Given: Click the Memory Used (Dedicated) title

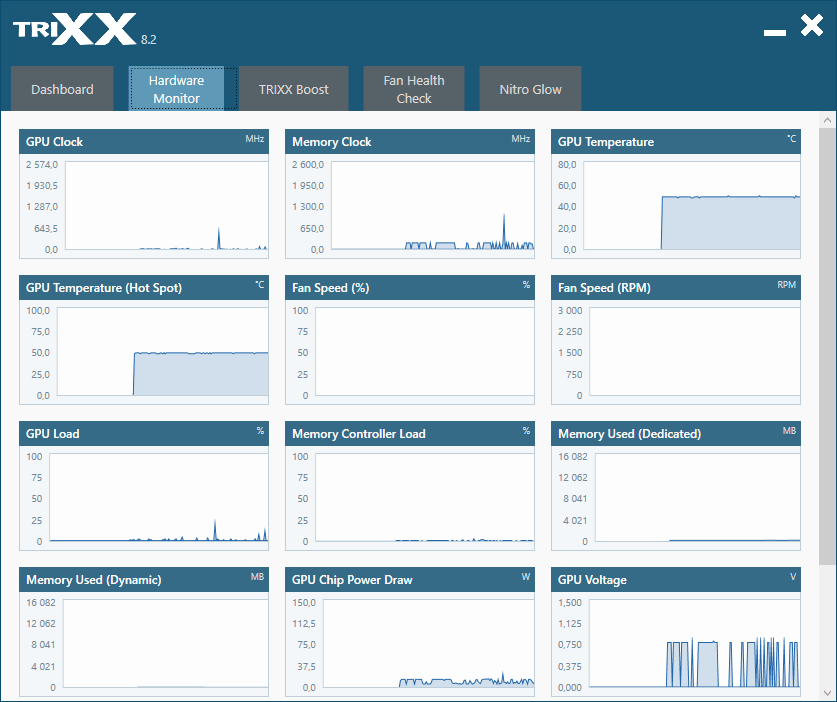Looking at the screenshot, I should pyautogui.click(x=629, y=433).
